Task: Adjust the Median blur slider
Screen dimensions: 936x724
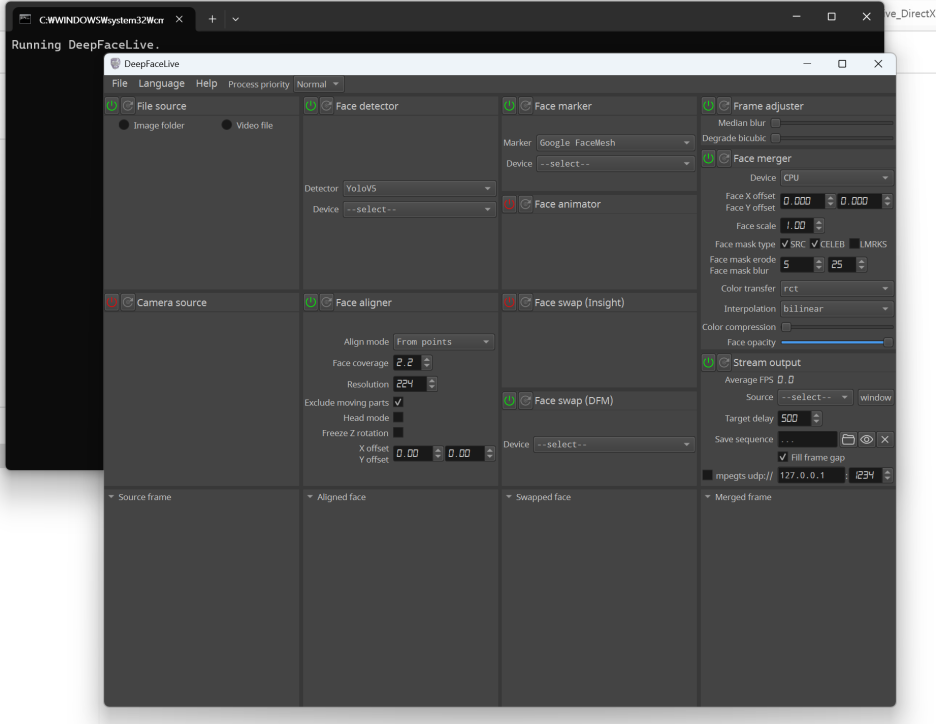Action: (x=832, y=122)
